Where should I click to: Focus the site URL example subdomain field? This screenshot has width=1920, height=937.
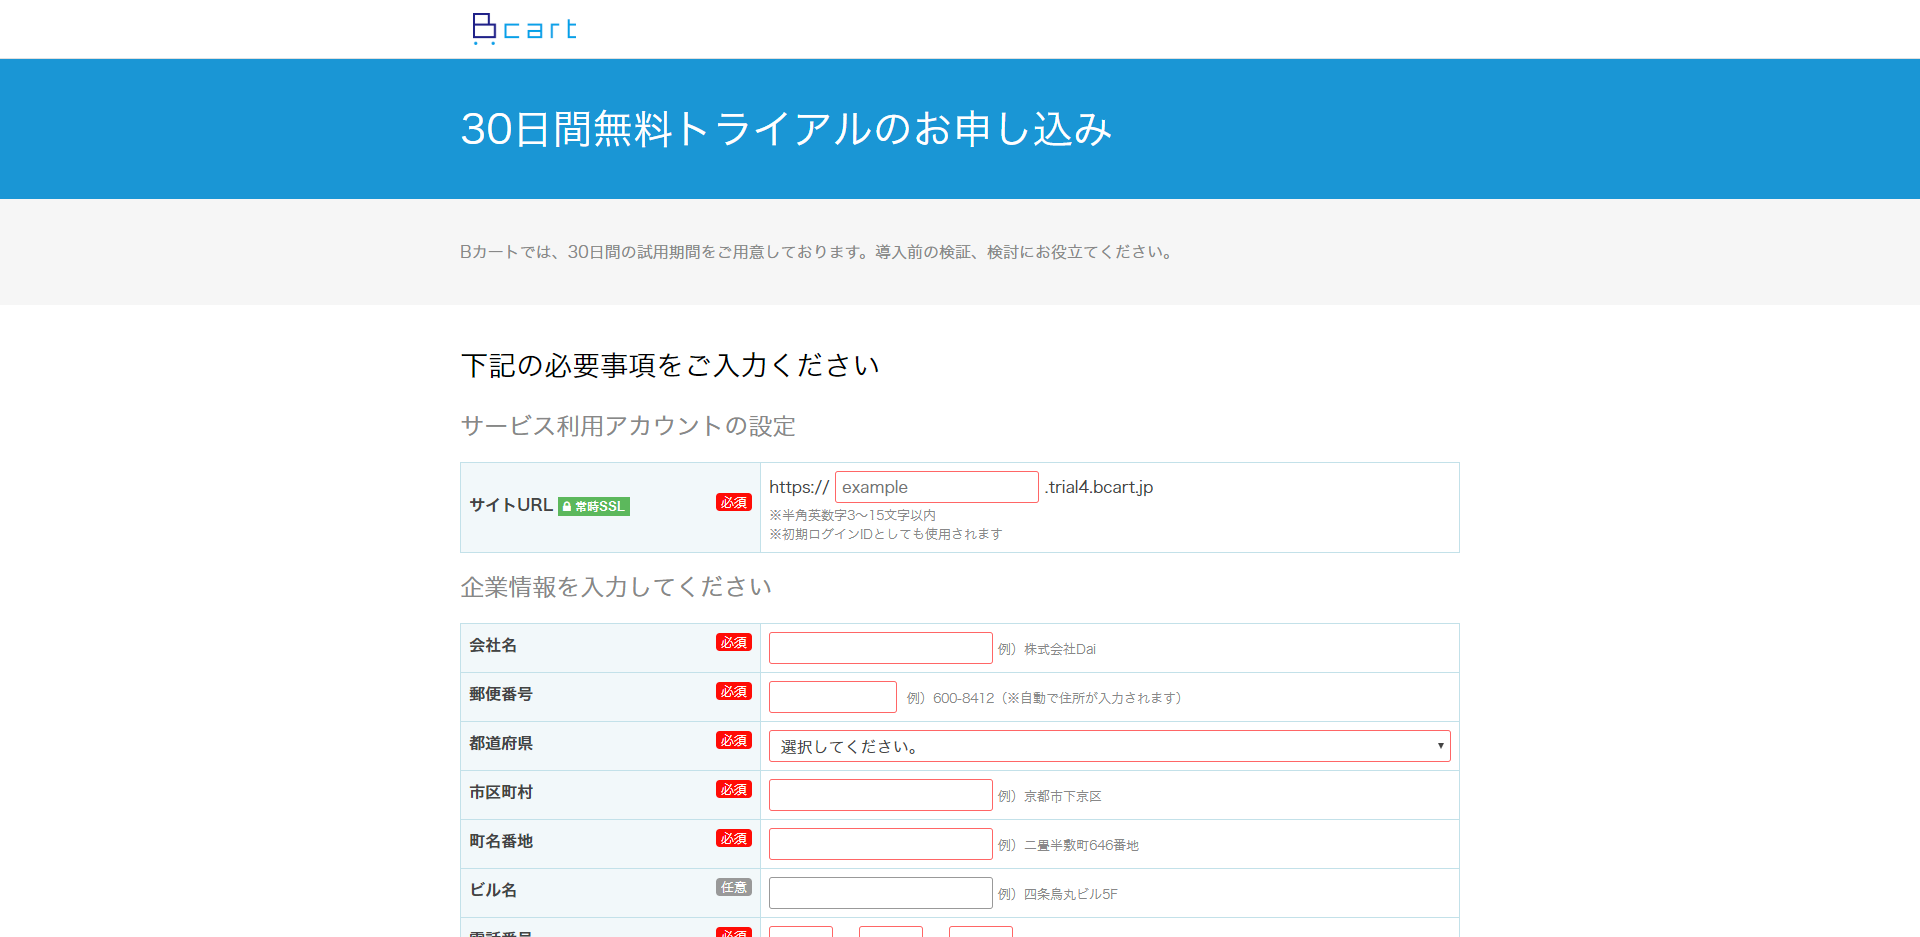[936, 487]
